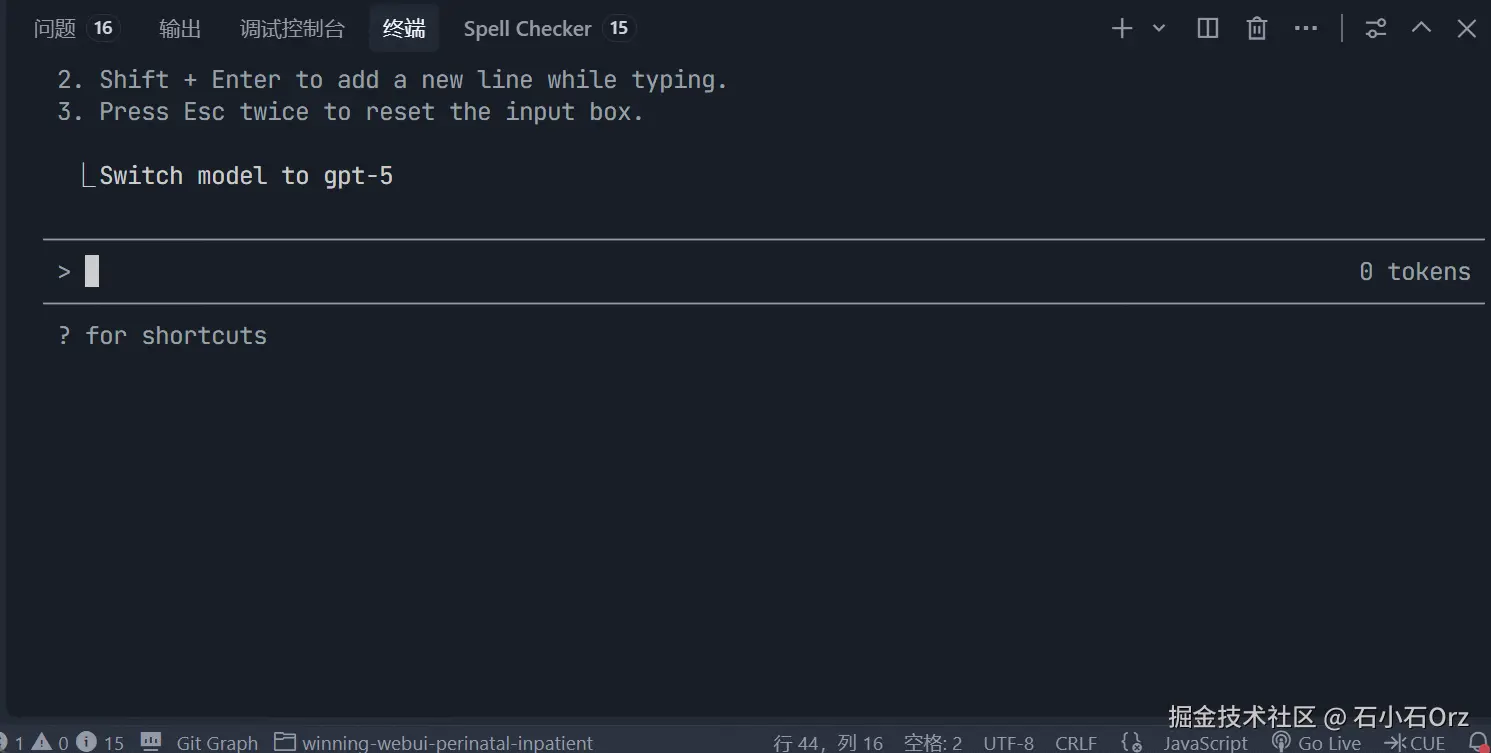
Task: Open the 调试控制台 tab
Action: click(292, 29)
